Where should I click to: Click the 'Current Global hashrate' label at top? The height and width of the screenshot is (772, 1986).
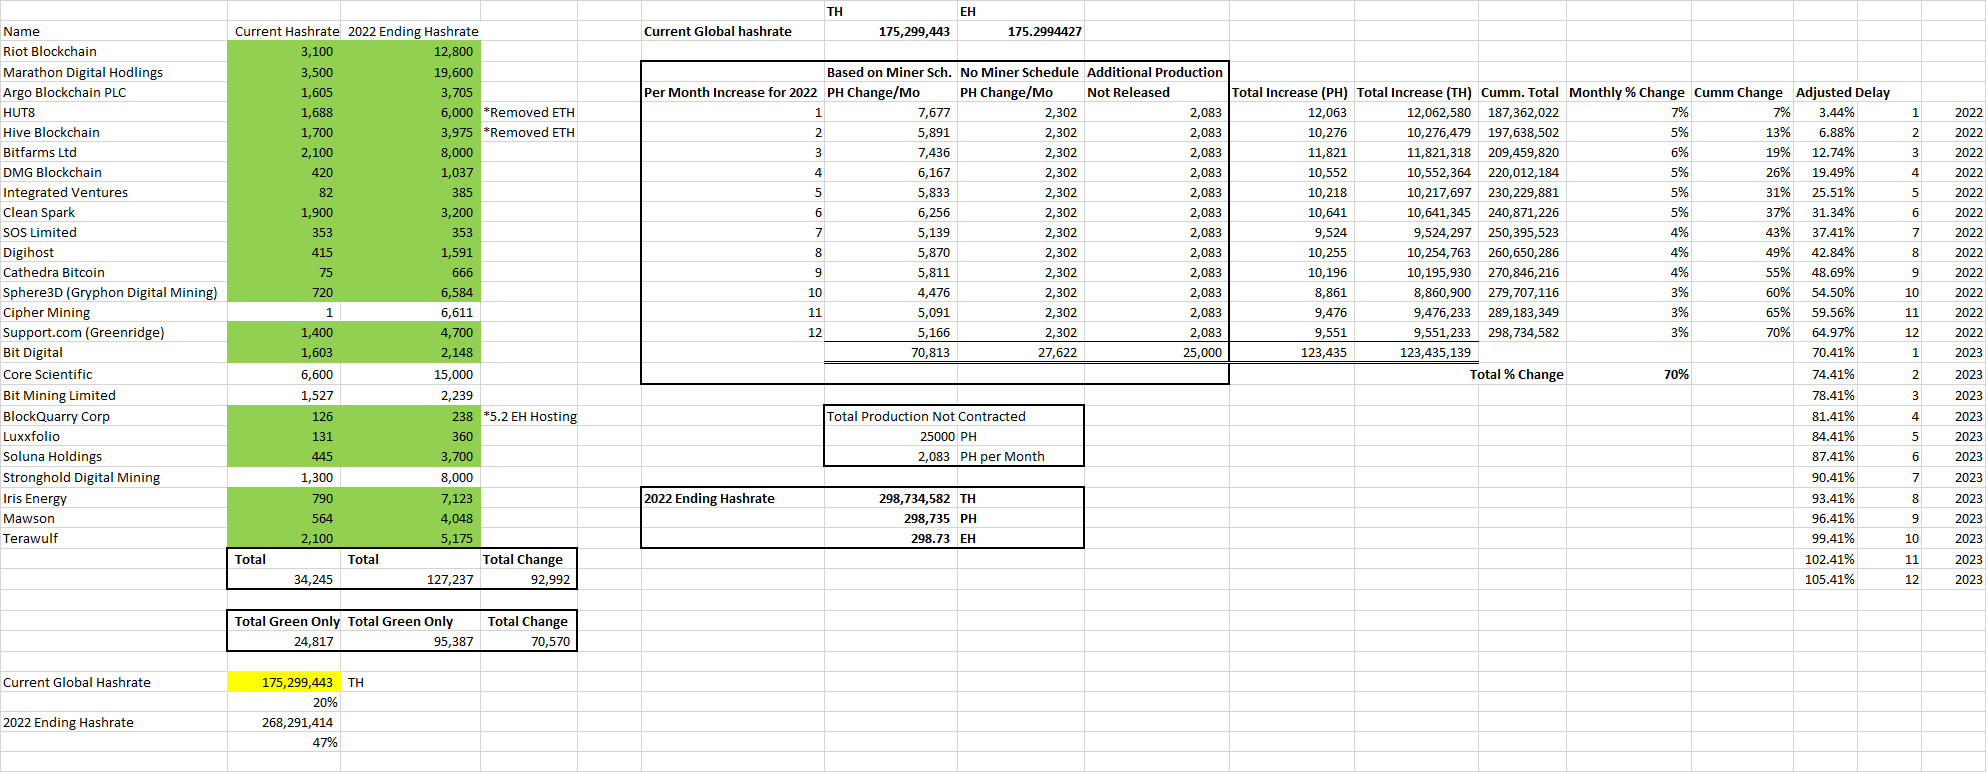click(718, 32)
